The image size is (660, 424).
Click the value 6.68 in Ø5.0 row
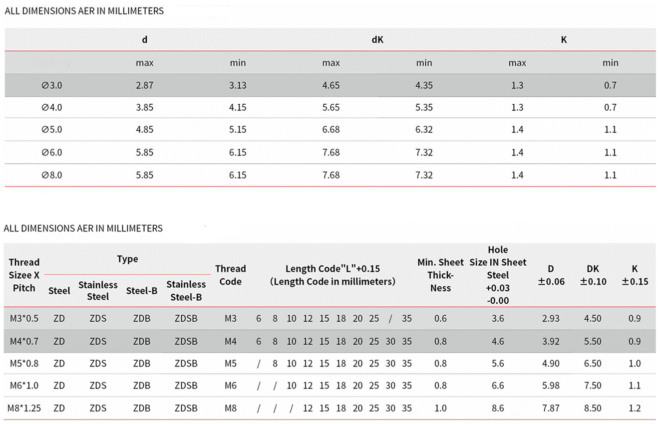(x=331, y=130)
